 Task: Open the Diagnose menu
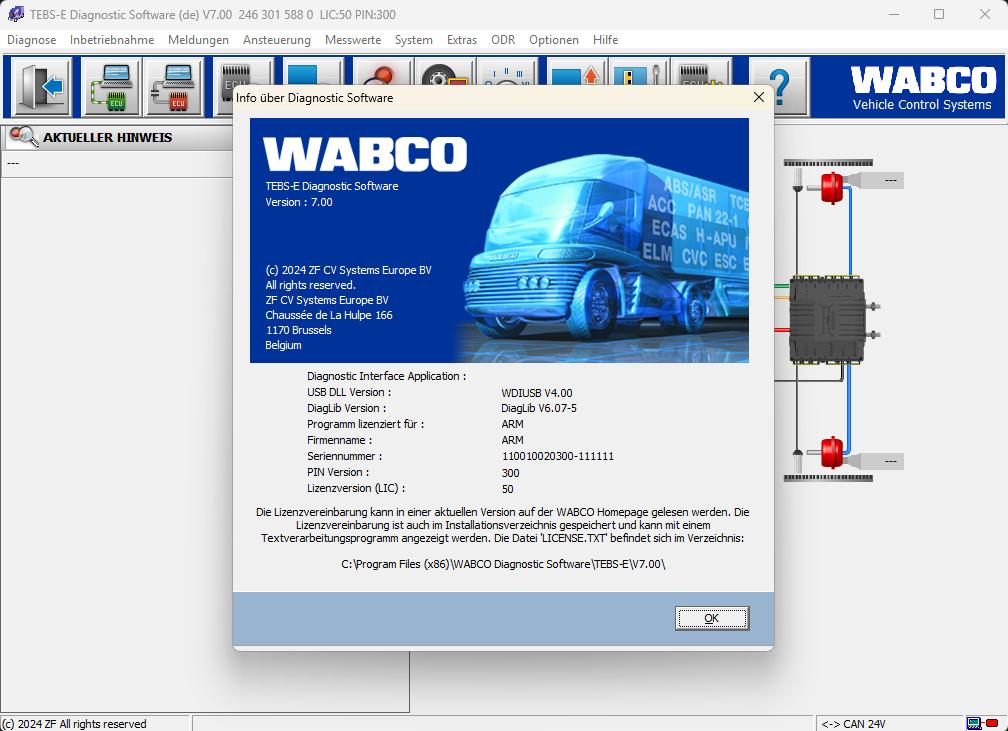31,40
